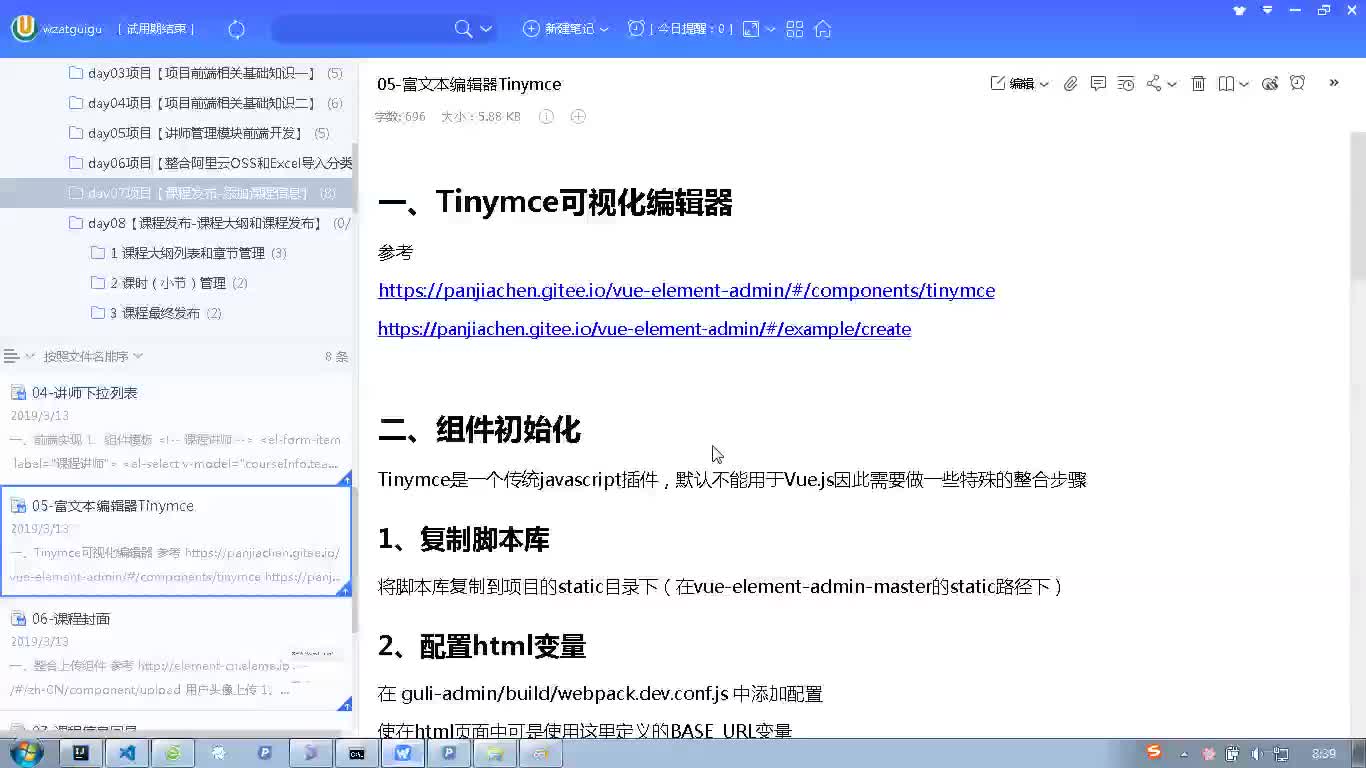Click the note reminder alarm icon
Screen dimensions: 1366x768
pyautogui.click(x=1298, y=83)
